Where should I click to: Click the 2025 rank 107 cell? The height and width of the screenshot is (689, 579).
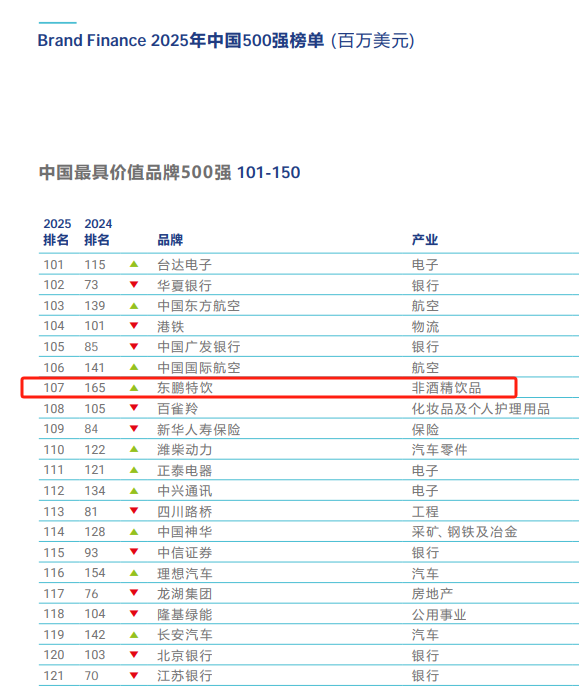[54, 388]
